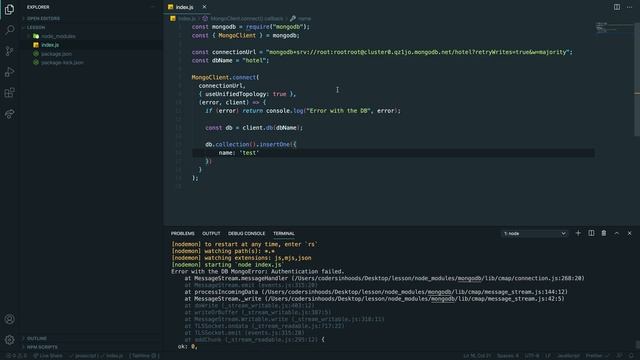640x360 pixels.
Task: Open Explorer views and more actions ellipsis
Action: coord(153,7)
